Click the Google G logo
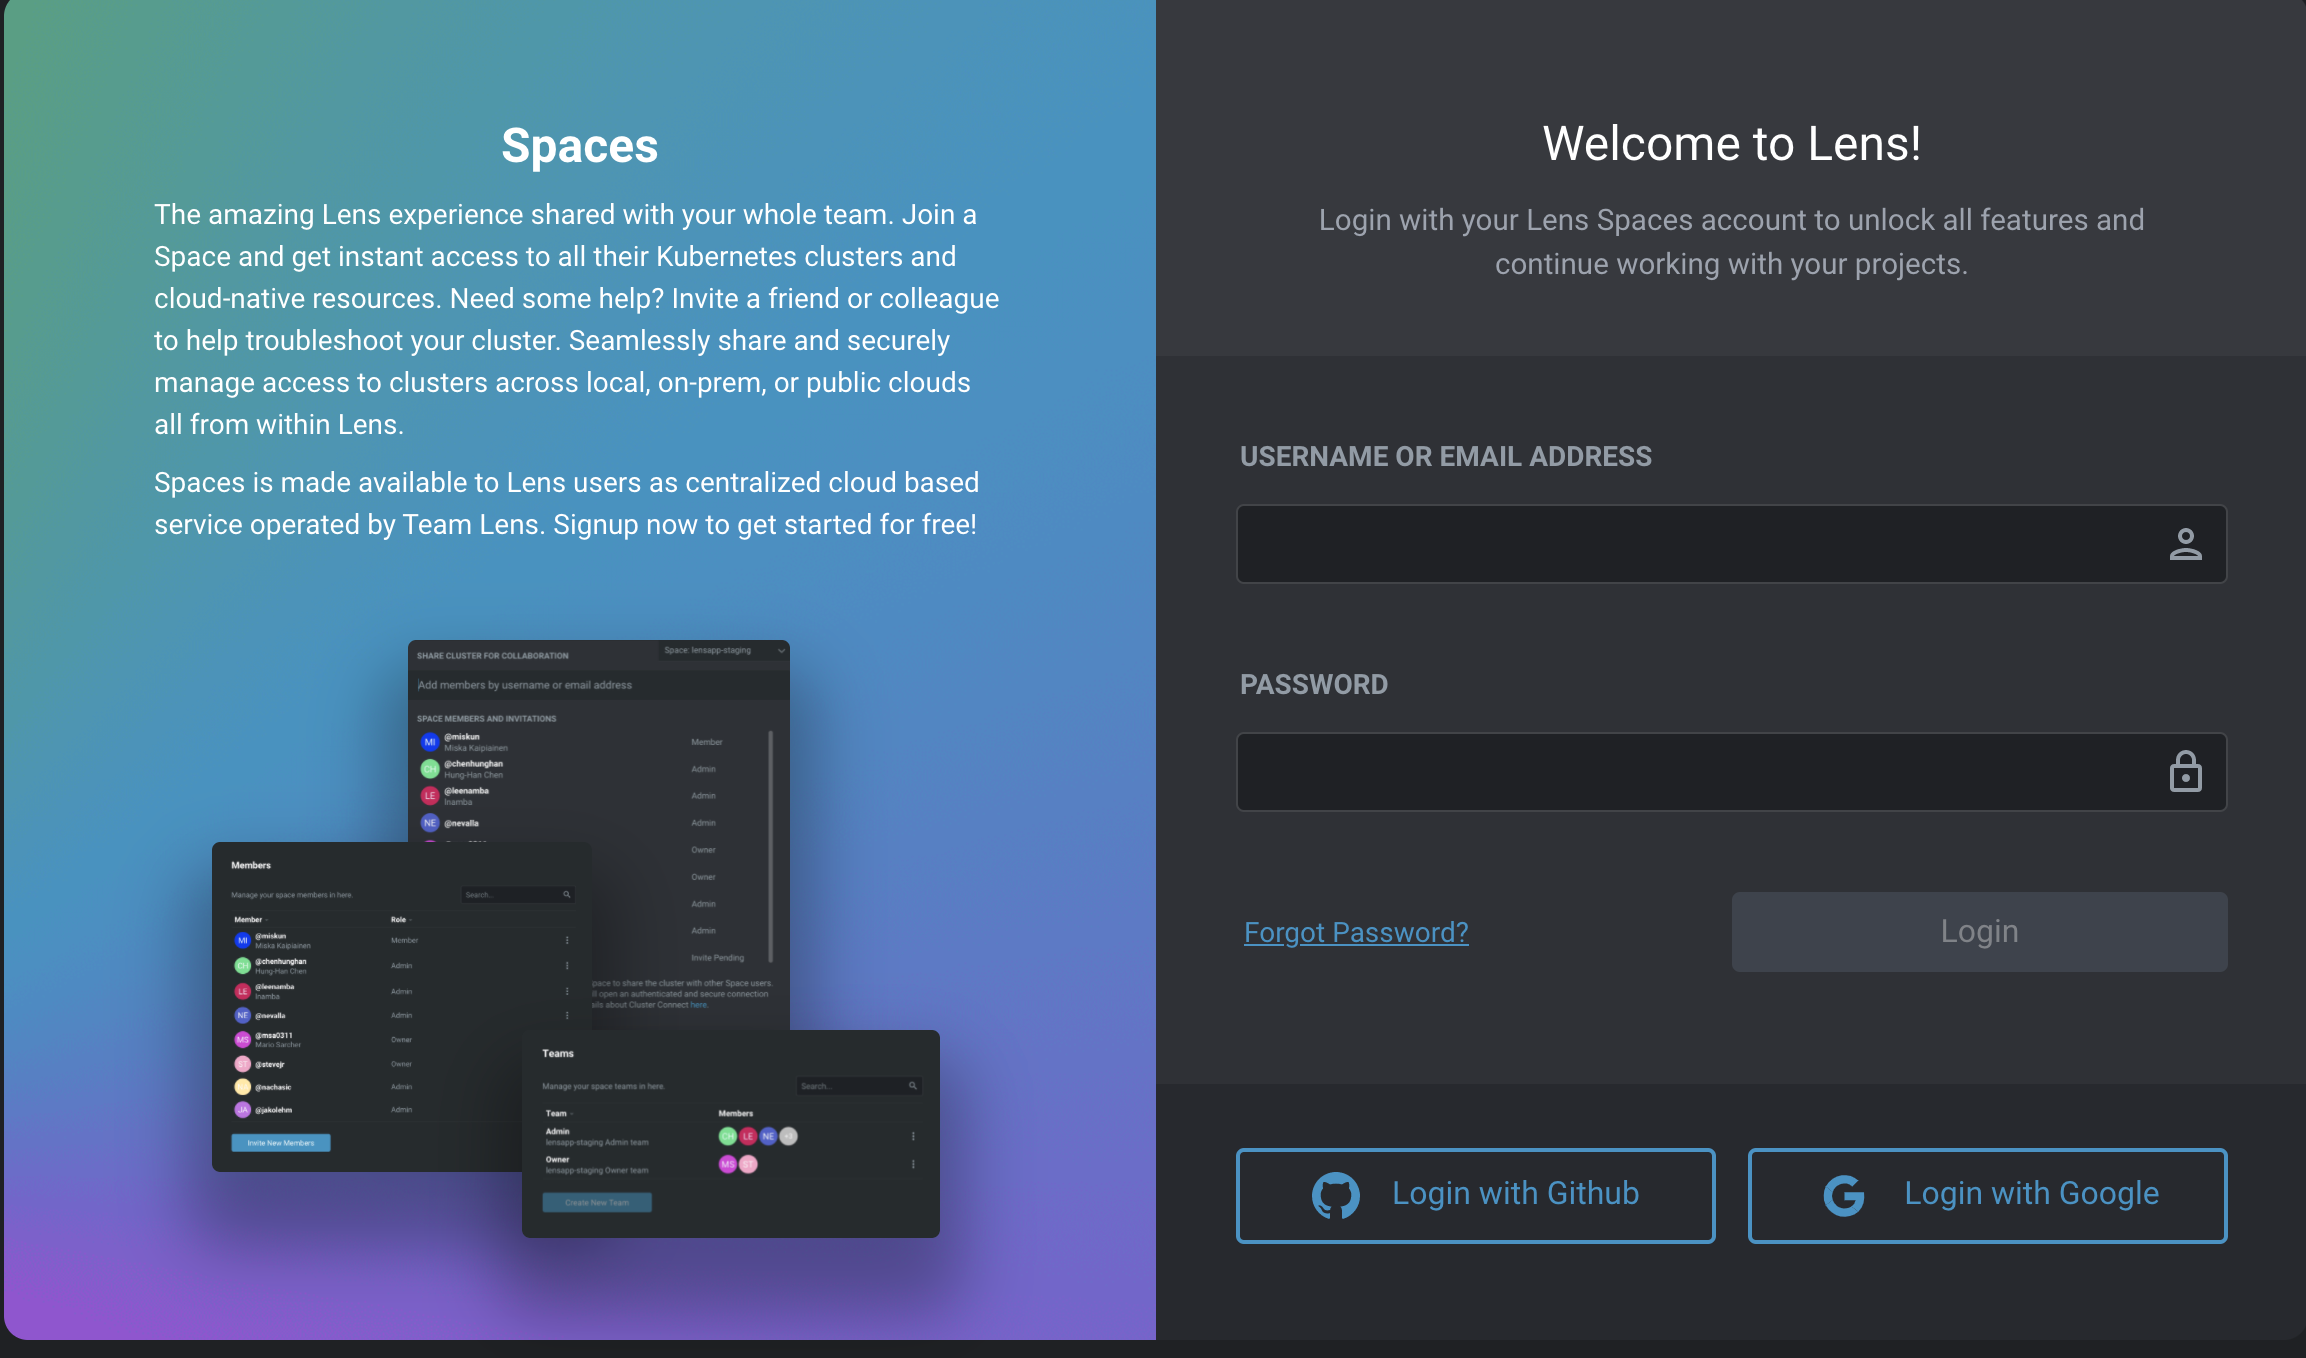 (1843, 1195)
